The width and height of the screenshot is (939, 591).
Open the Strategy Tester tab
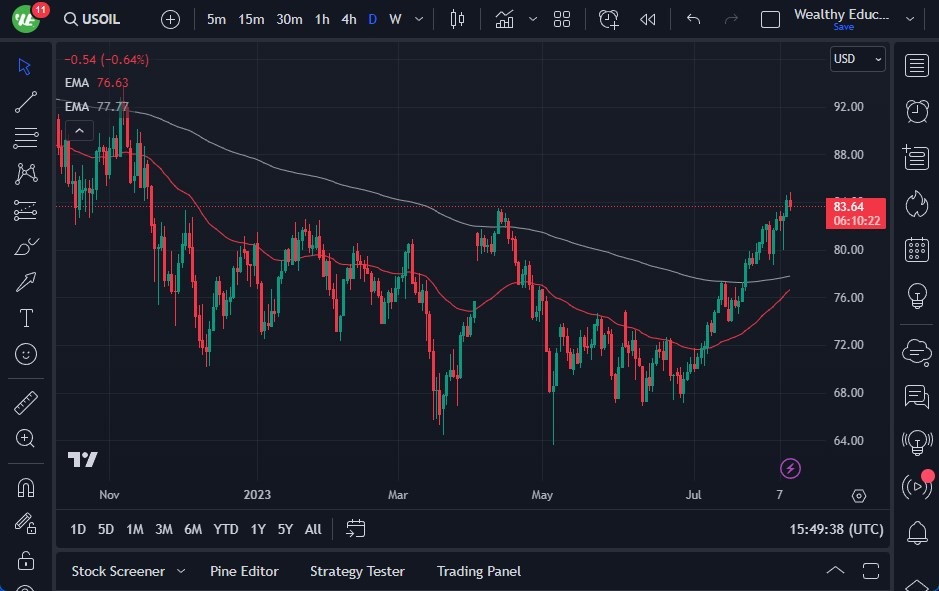point(357,571)
